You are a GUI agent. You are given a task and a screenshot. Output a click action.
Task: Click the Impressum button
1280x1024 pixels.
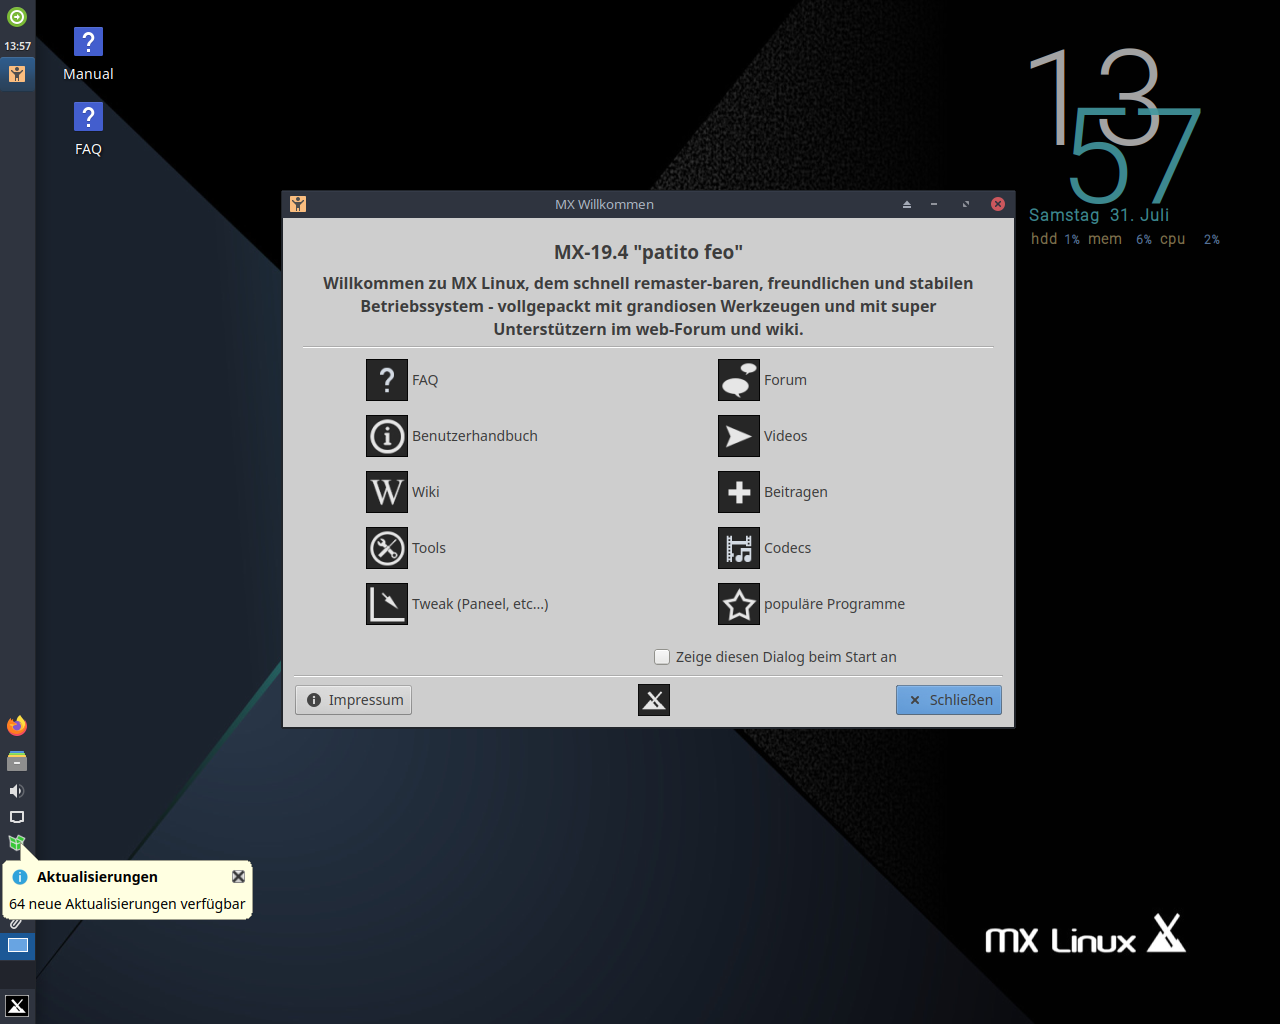[354, 700]
